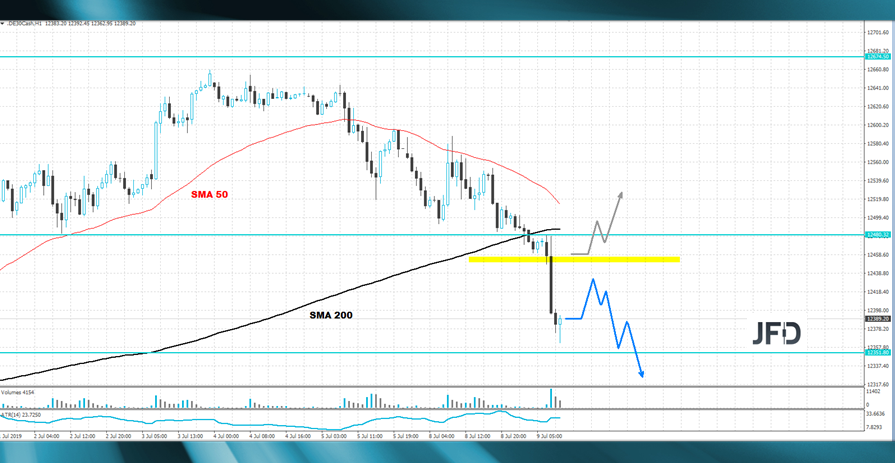Click the 12519.80 price axis label
Image resolution: width=895 pixels, height=463 pixels.
click(878, 199)
